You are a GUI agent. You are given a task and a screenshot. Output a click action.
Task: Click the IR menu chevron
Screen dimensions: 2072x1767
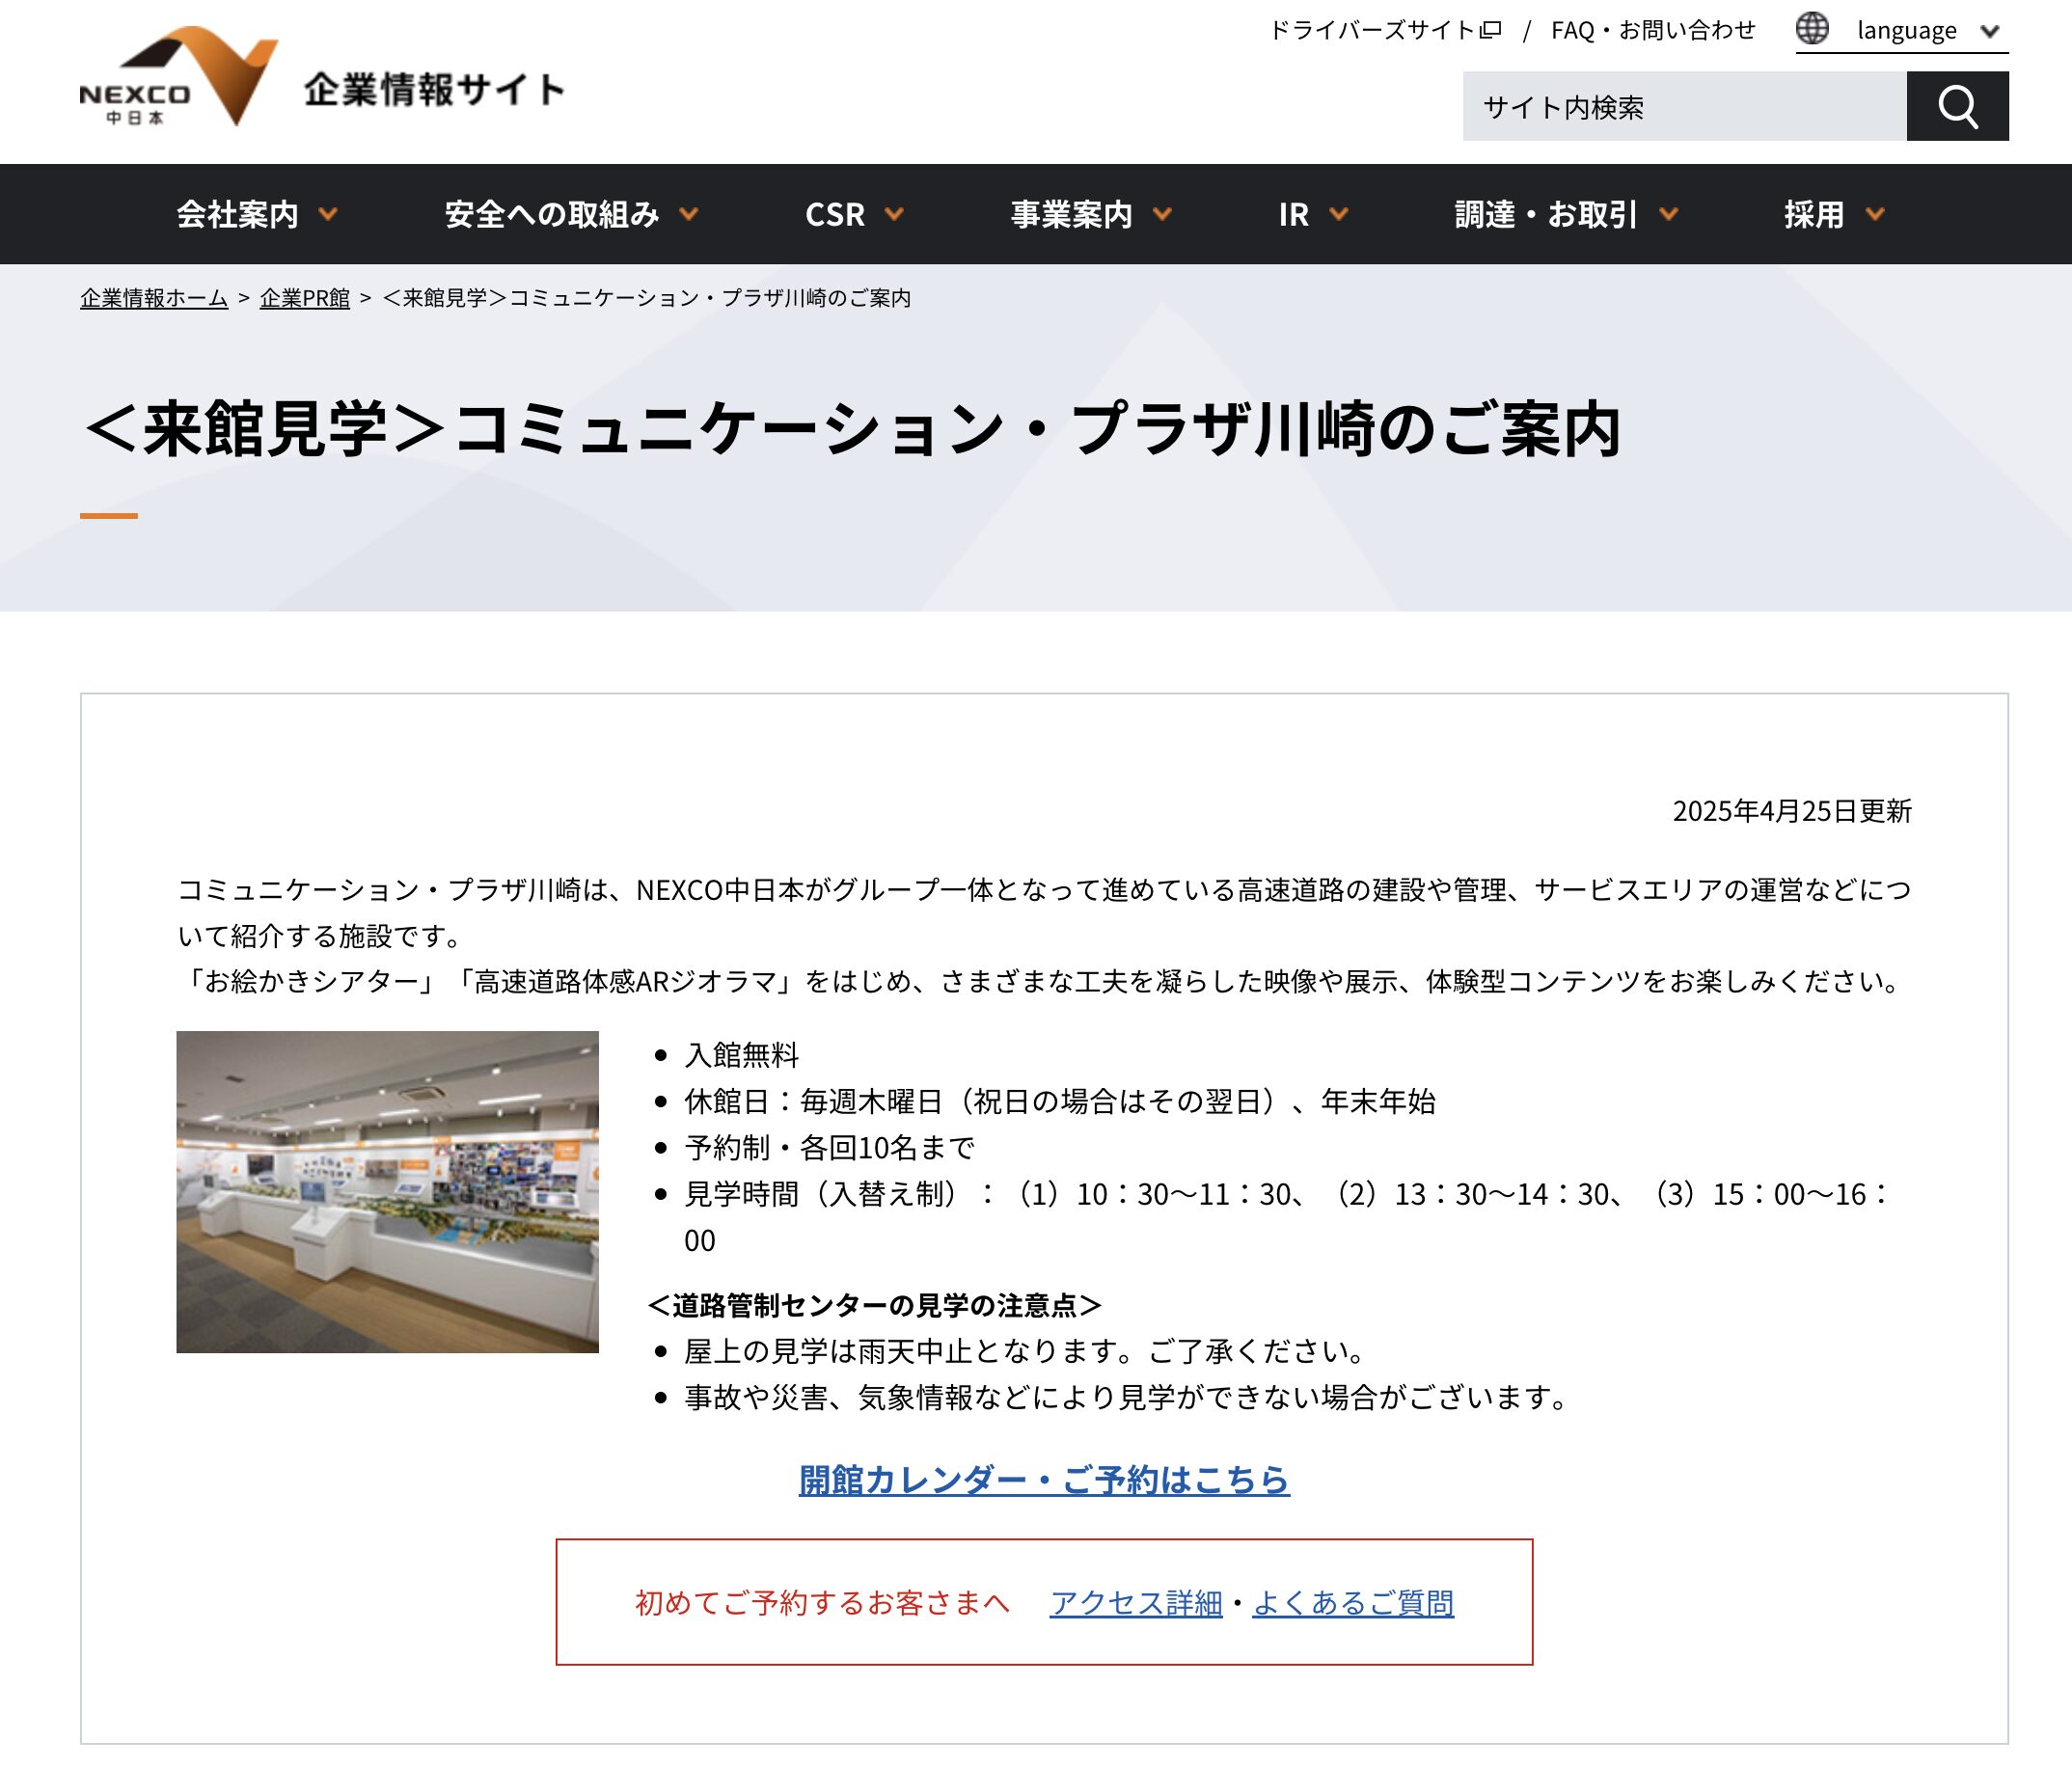pos(1339,214)
